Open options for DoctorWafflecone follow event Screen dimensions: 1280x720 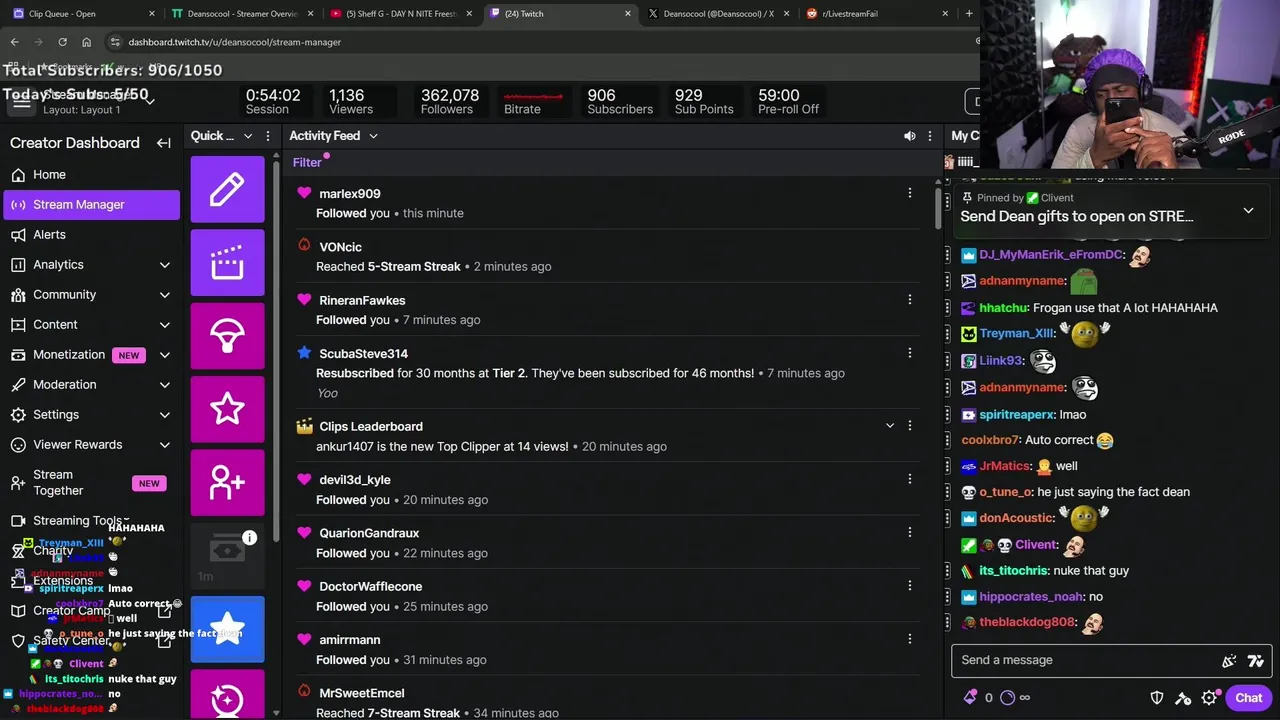tap(909, 585)
